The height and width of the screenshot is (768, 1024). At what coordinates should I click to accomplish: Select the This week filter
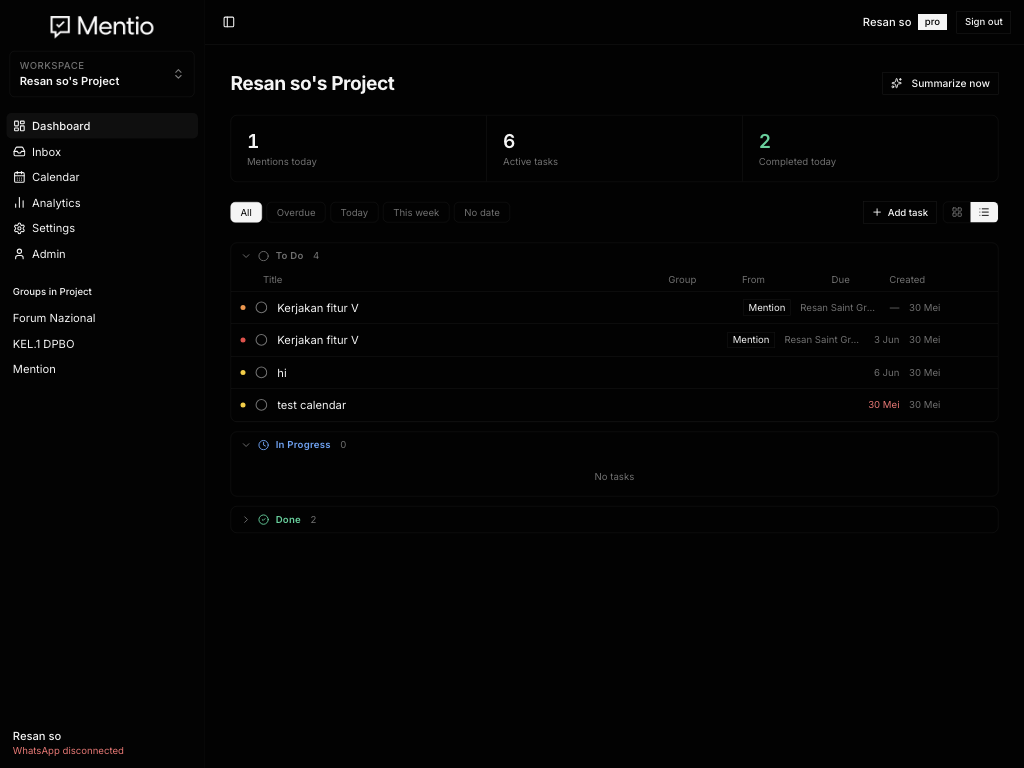pyautogui.click(x=416, y=212)
